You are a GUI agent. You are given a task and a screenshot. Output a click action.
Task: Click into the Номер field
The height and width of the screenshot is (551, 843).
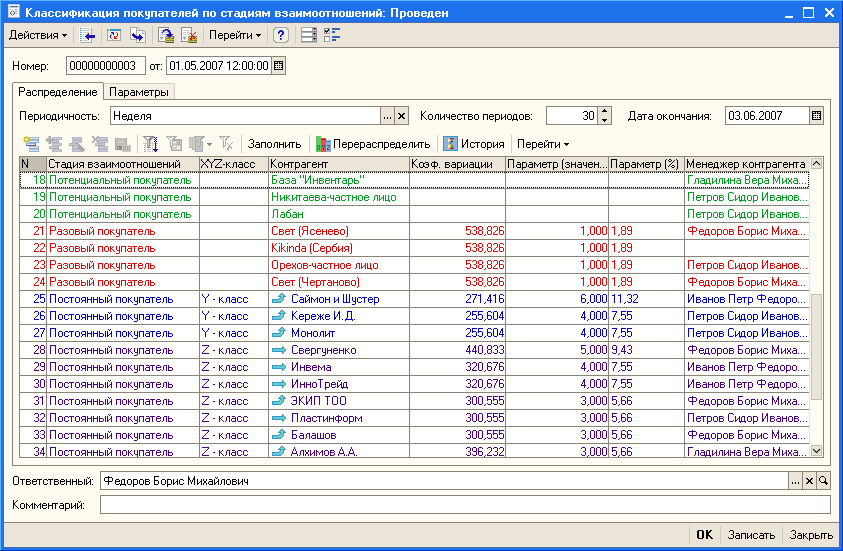coord(105,66)
